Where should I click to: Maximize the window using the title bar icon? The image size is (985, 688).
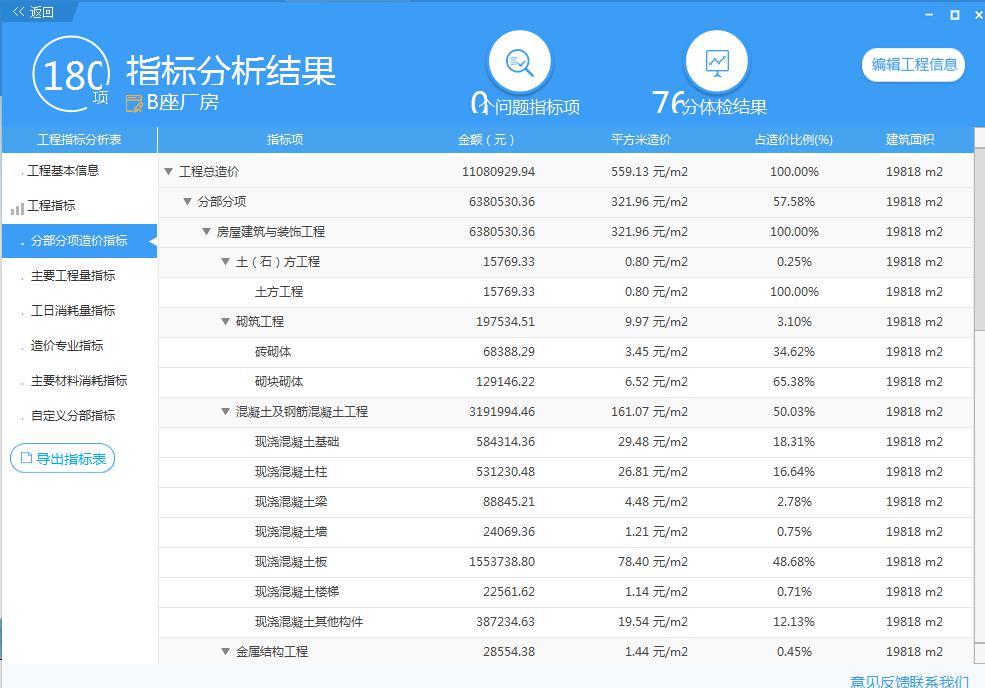pos(954,14)
